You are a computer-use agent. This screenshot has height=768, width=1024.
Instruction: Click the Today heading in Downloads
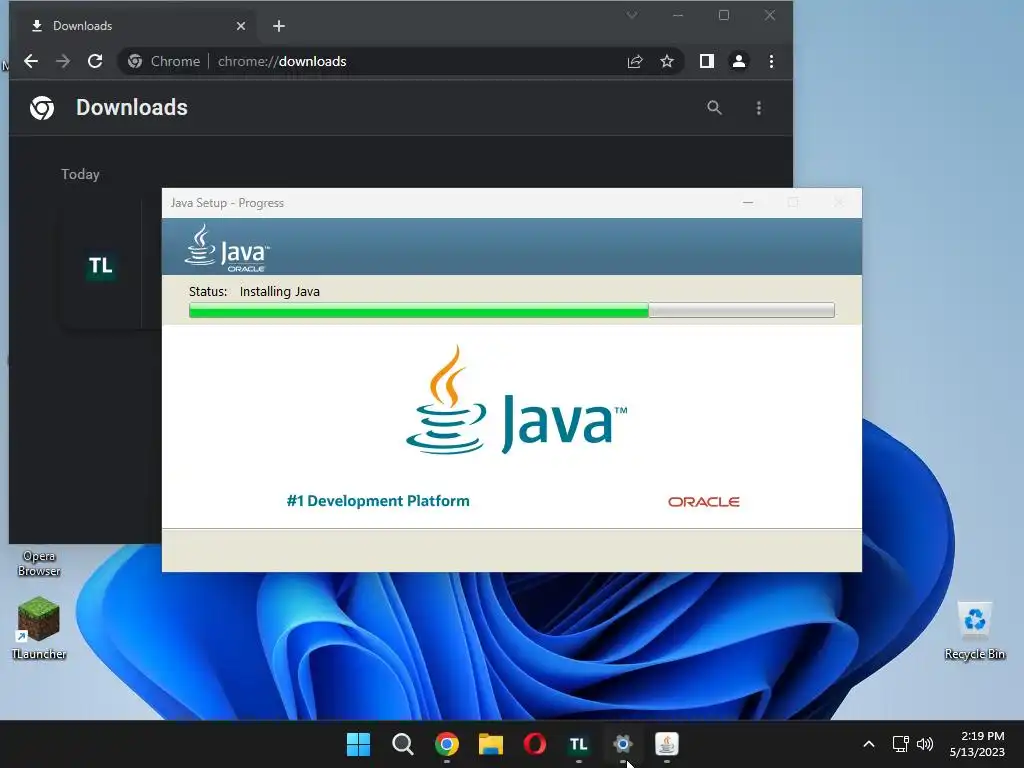(x=80, y=174)
